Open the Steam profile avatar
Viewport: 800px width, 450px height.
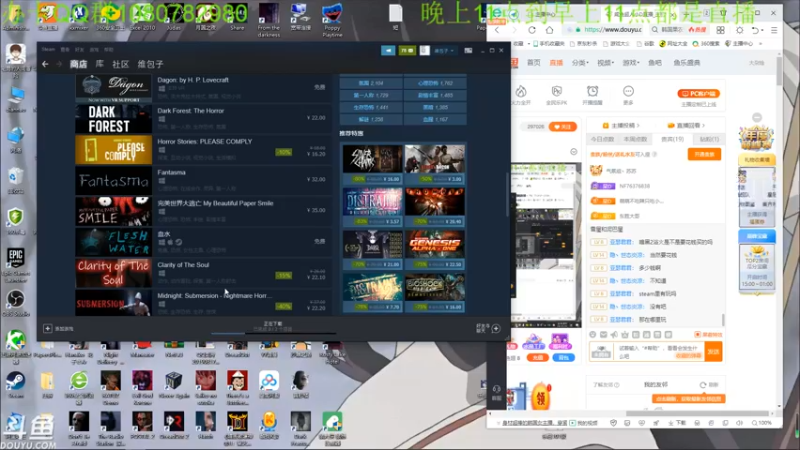coord(424,51)
